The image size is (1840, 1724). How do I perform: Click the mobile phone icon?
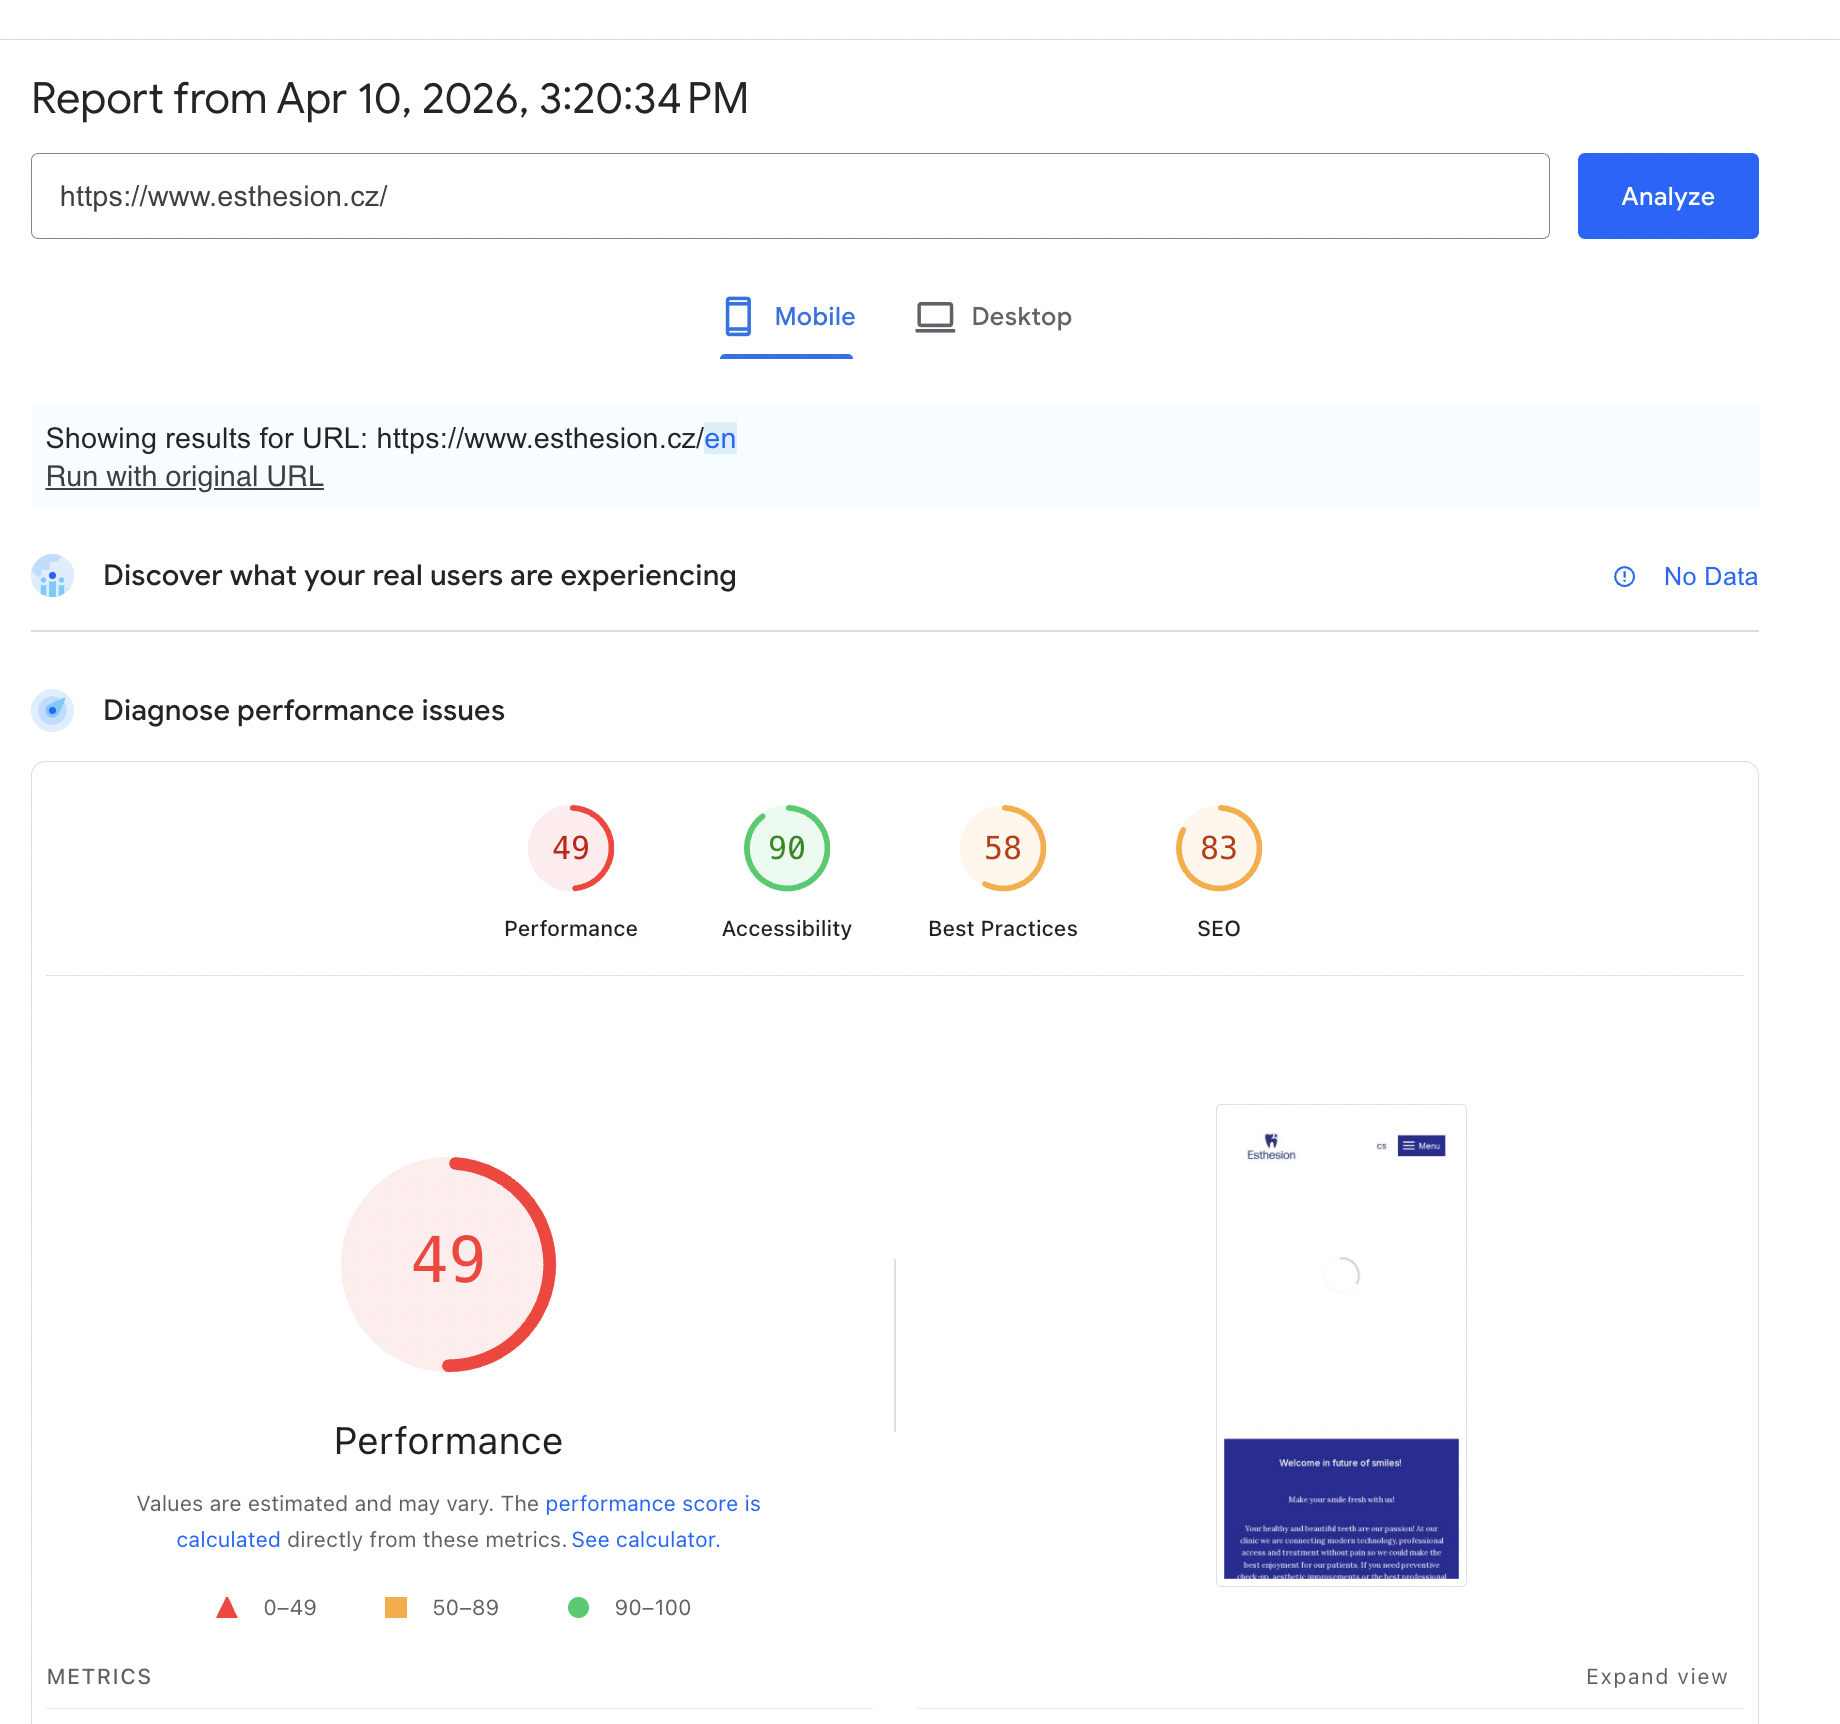[x=738, y=316]
